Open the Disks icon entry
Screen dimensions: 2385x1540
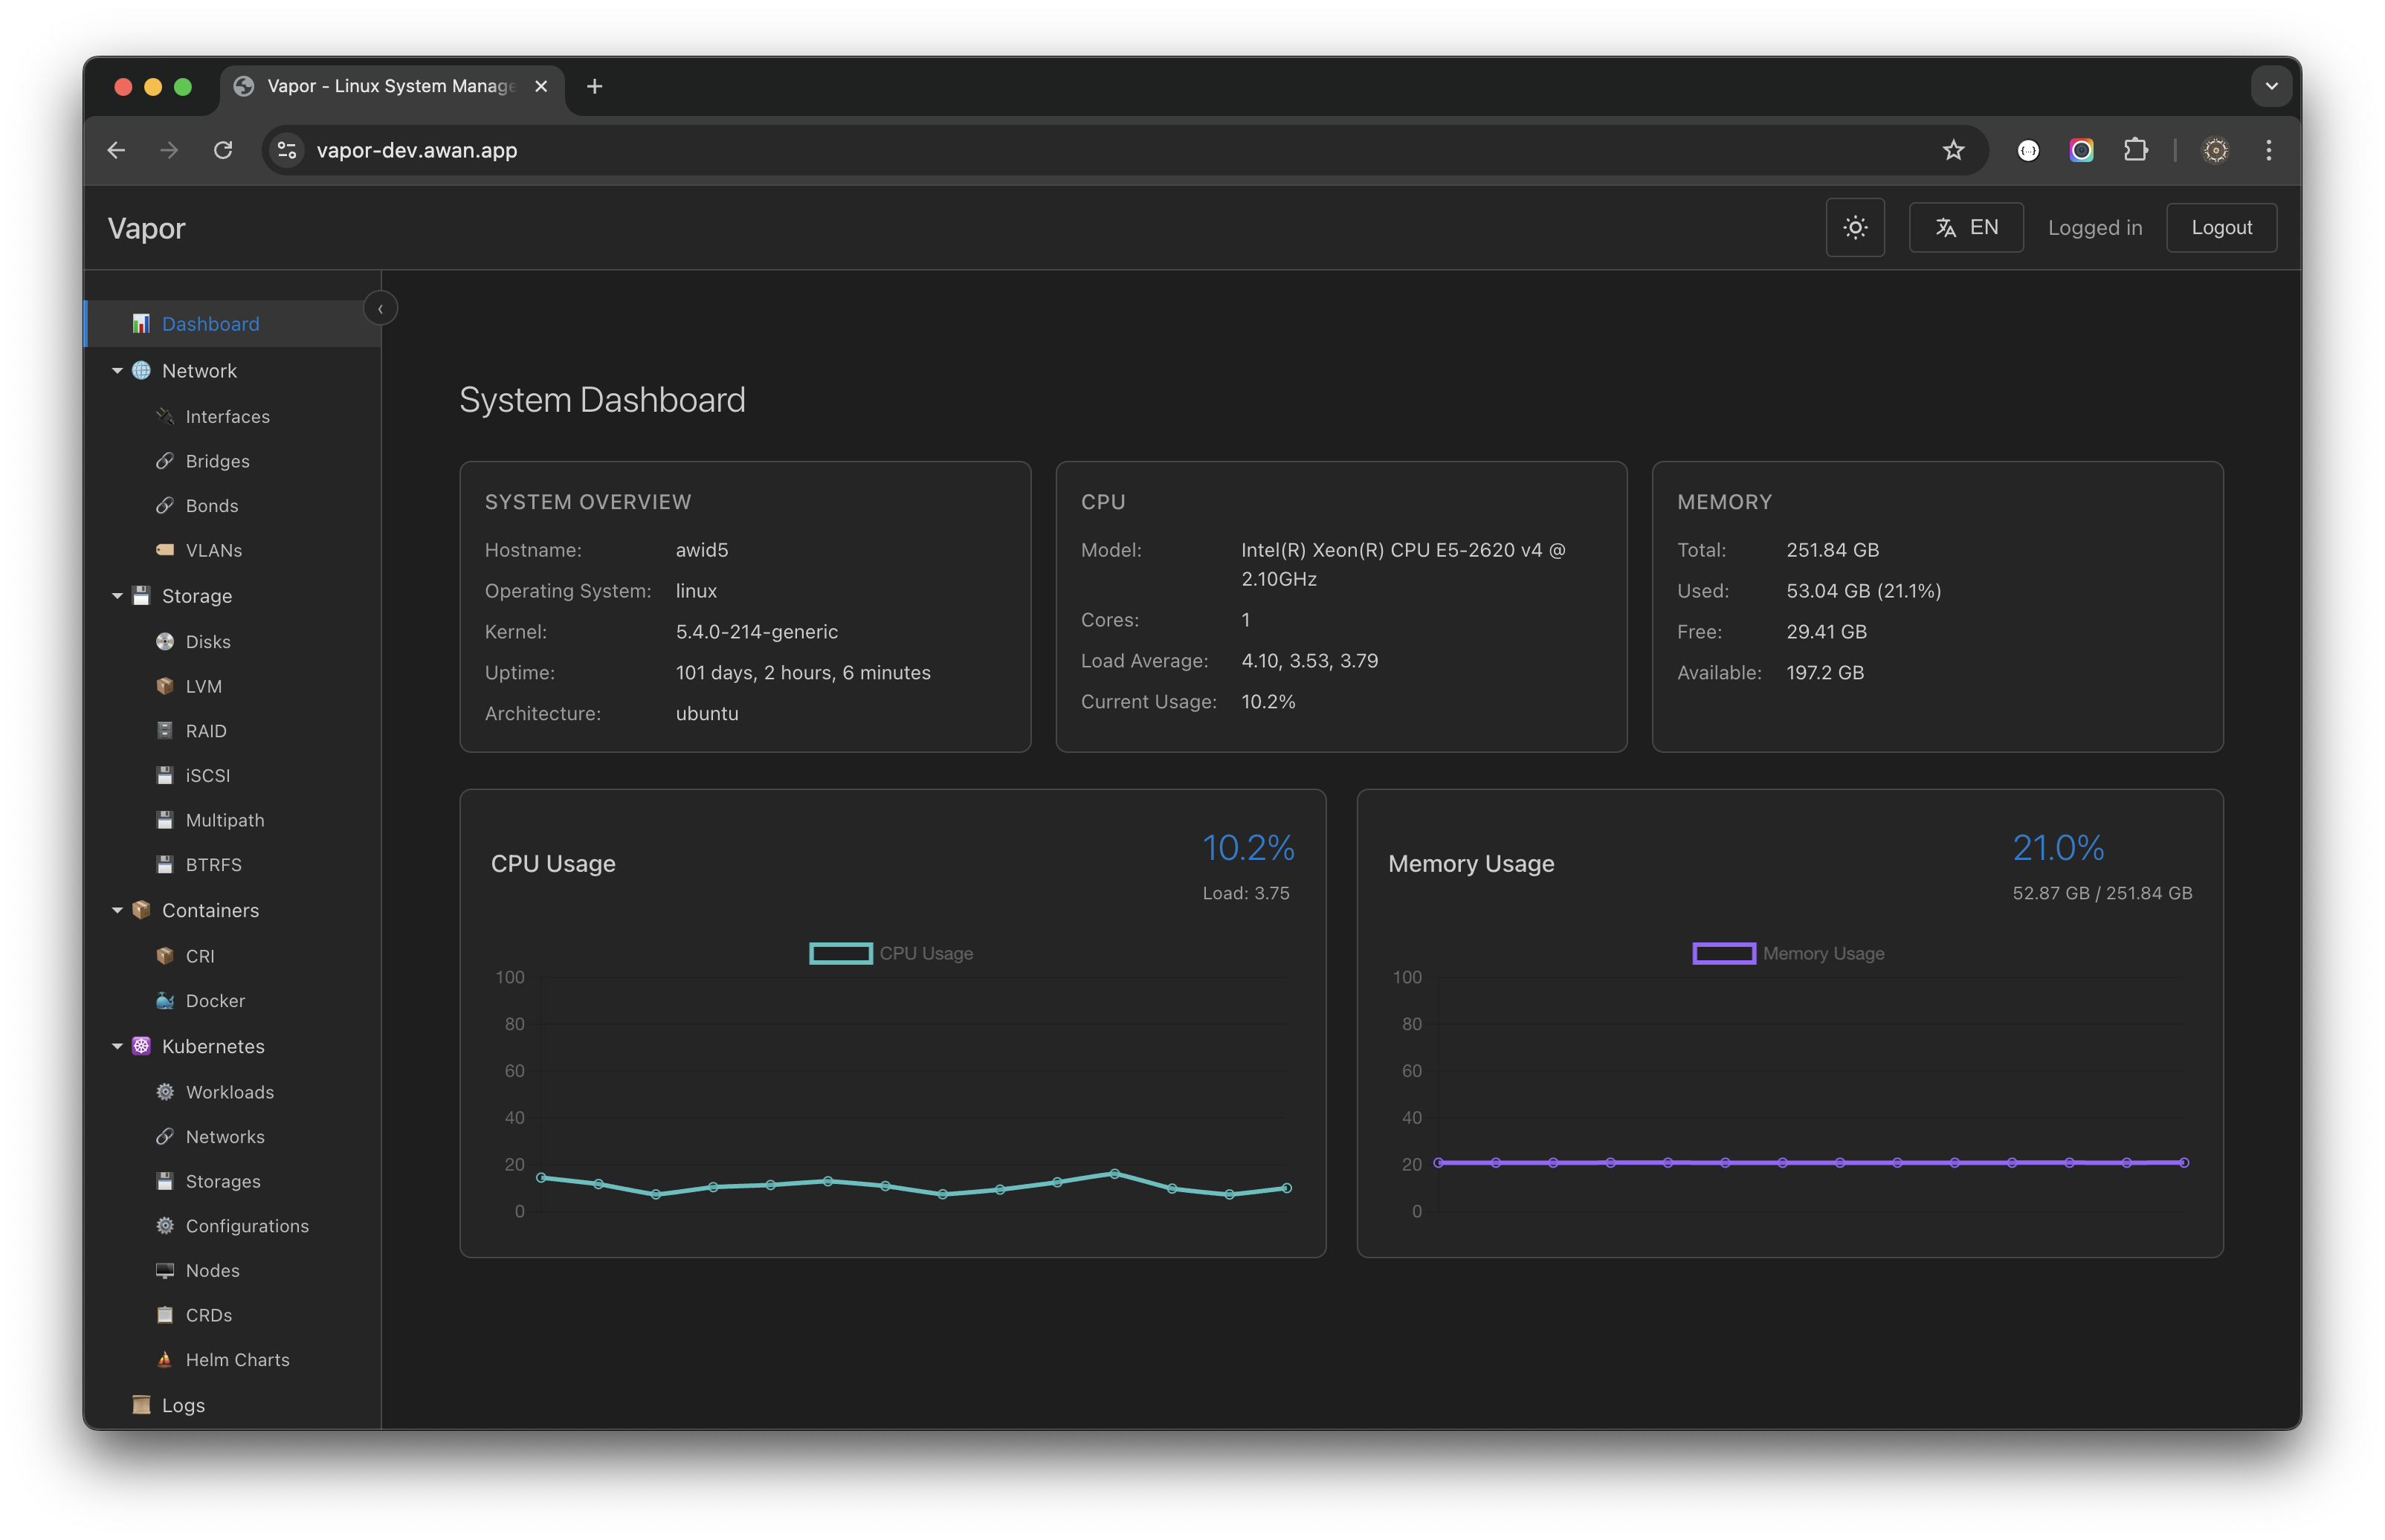165,642
